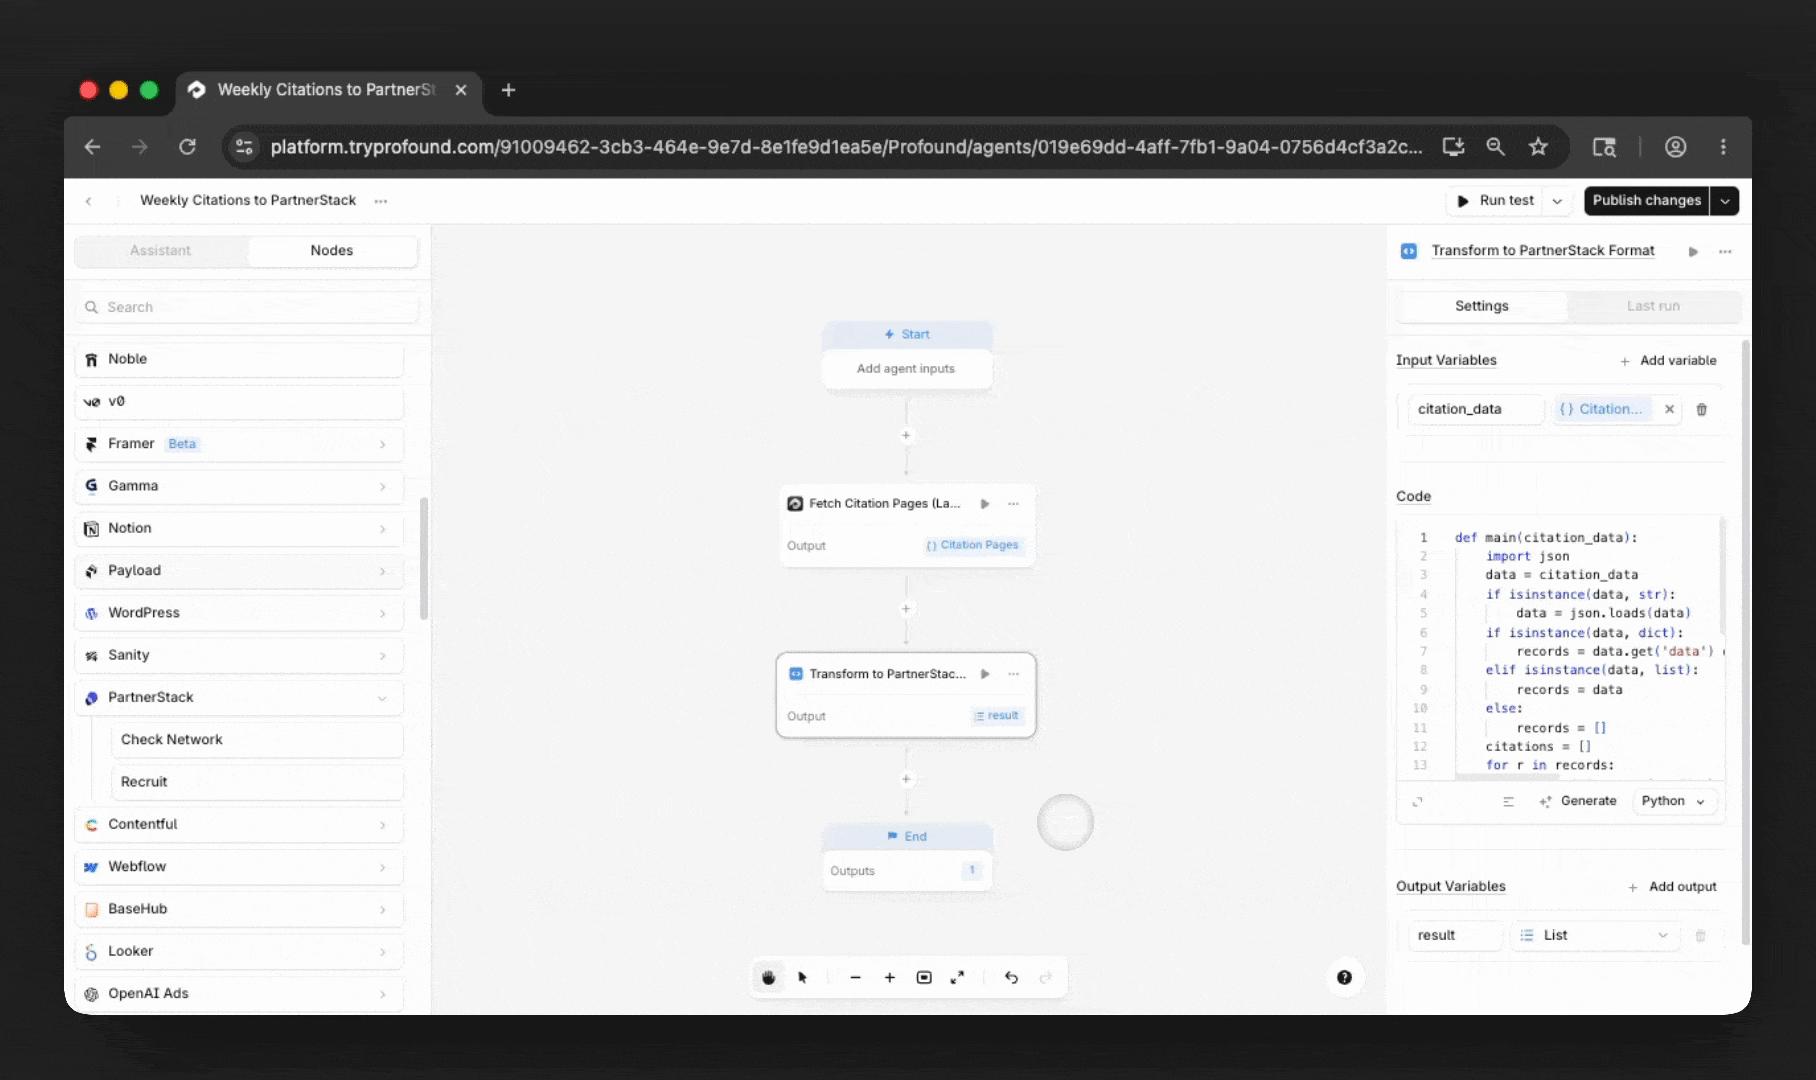The width and height of the screenshot is (1816, 1080).
Task: Reload the browser page
Action: (187, 147)
